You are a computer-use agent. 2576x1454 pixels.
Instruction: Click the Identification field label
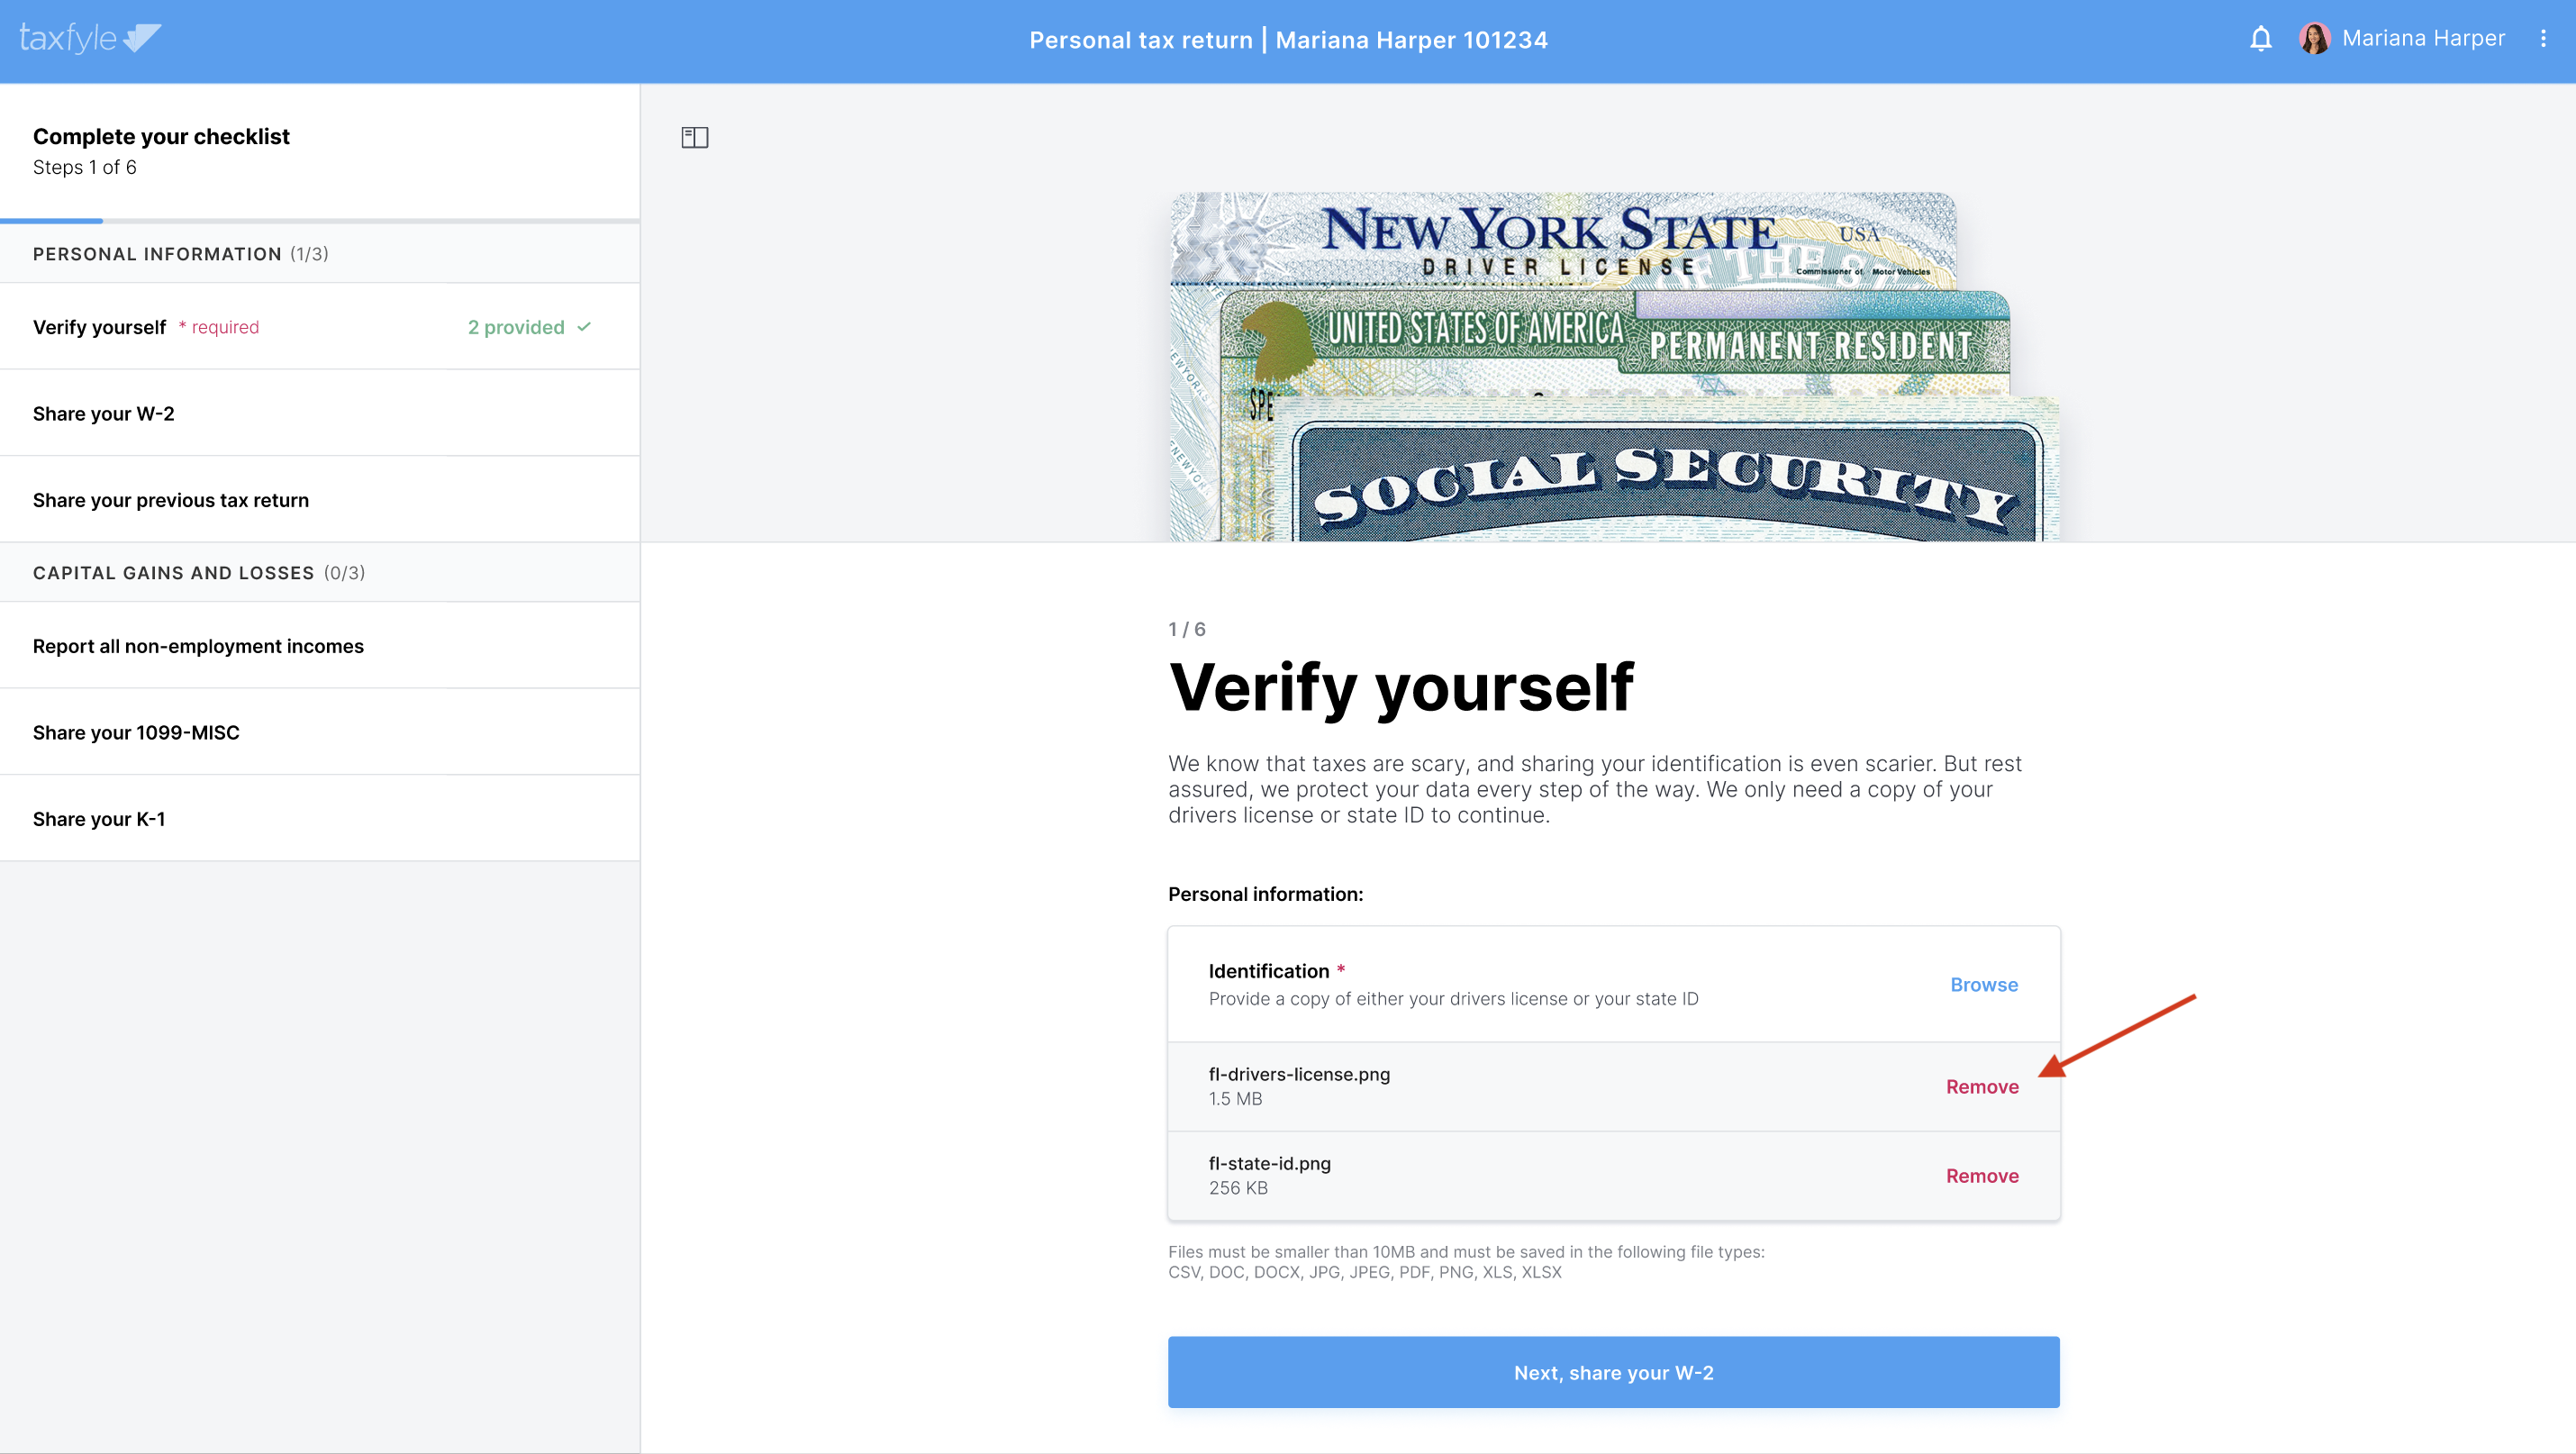click(1268, 971)
